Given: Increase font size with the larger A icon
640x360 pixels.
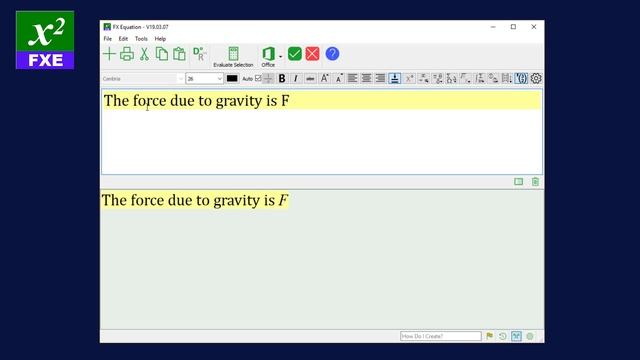Looking at the screenshot, I should [324, 78].
